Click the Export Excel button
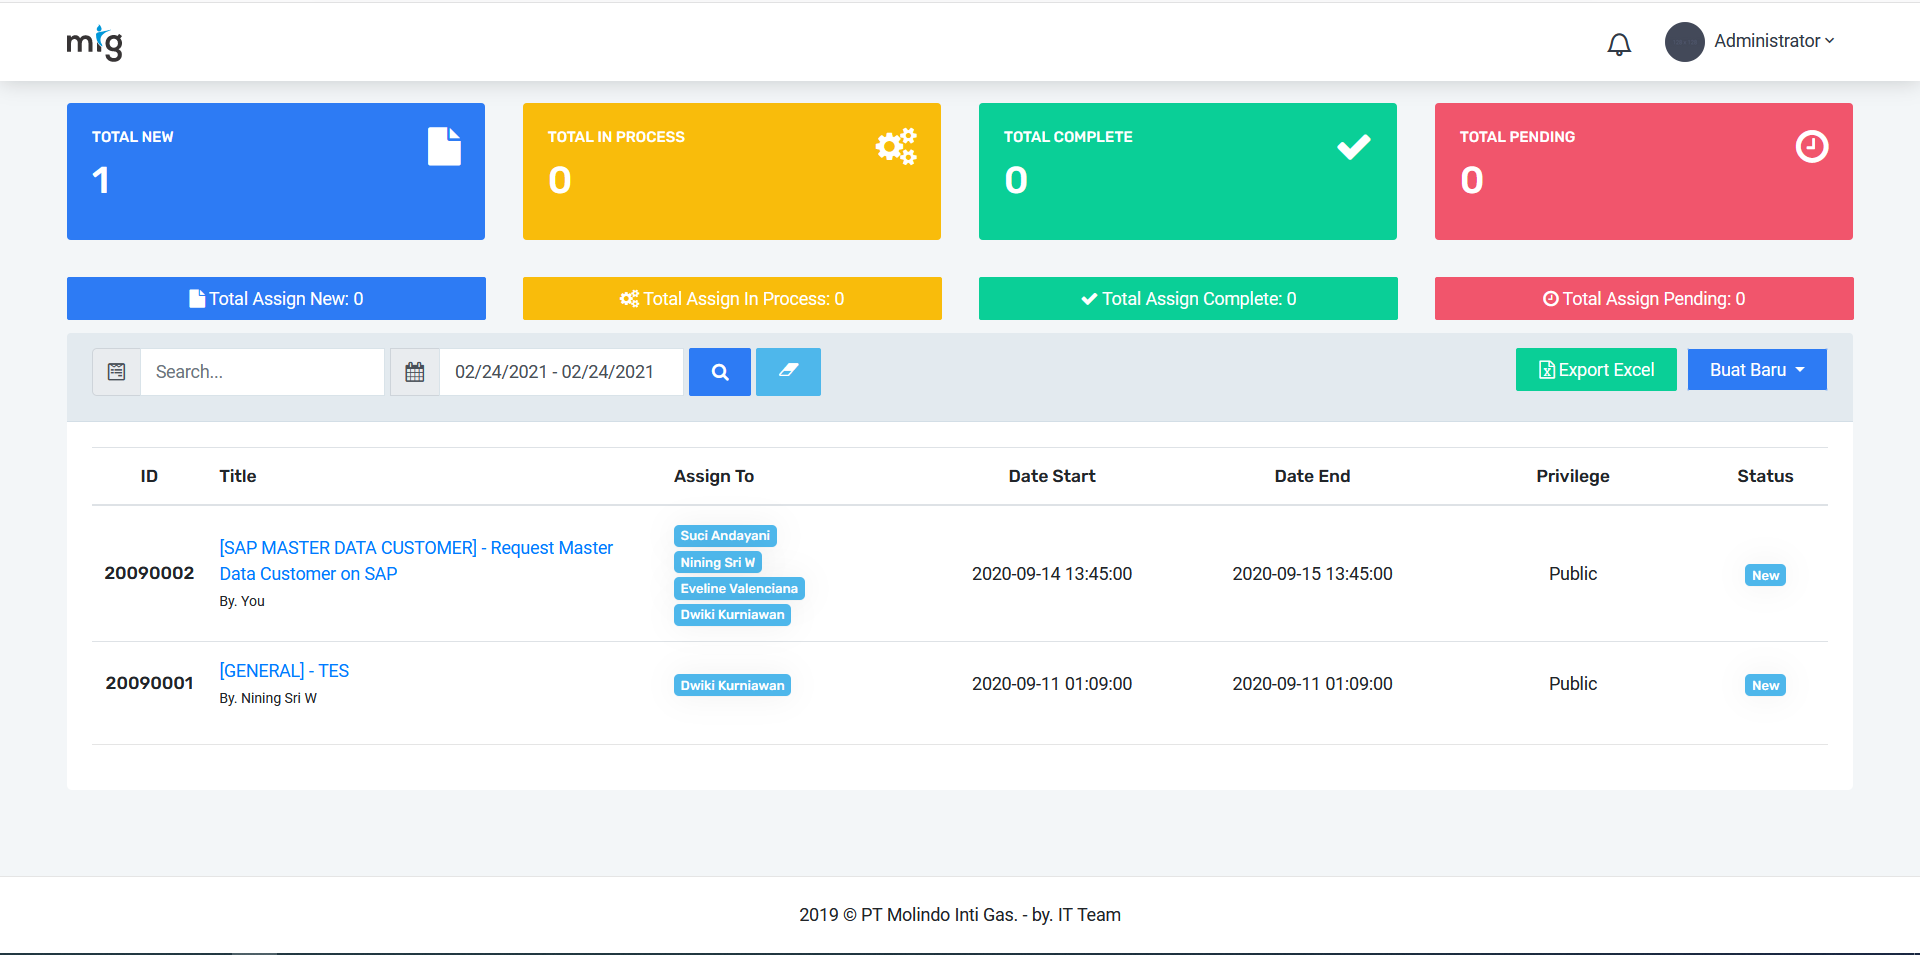The height and width of the screenshot is (955, 1920). point(1596,370)
